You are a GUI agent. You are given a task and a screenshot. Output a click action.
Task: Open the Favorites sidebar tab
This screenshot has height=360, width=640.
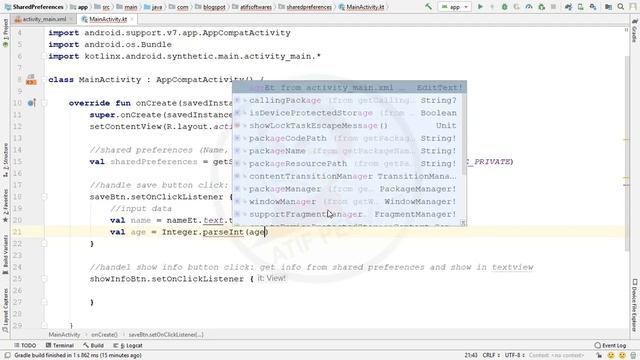(x=5, y=205)
